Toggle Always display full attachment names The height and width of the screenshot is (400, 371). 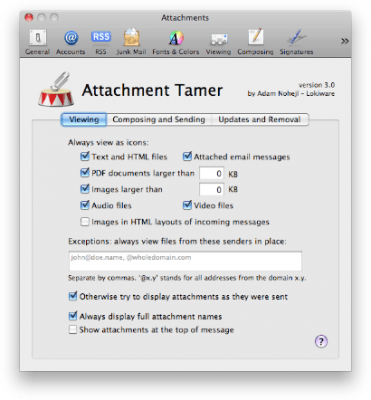73,316
